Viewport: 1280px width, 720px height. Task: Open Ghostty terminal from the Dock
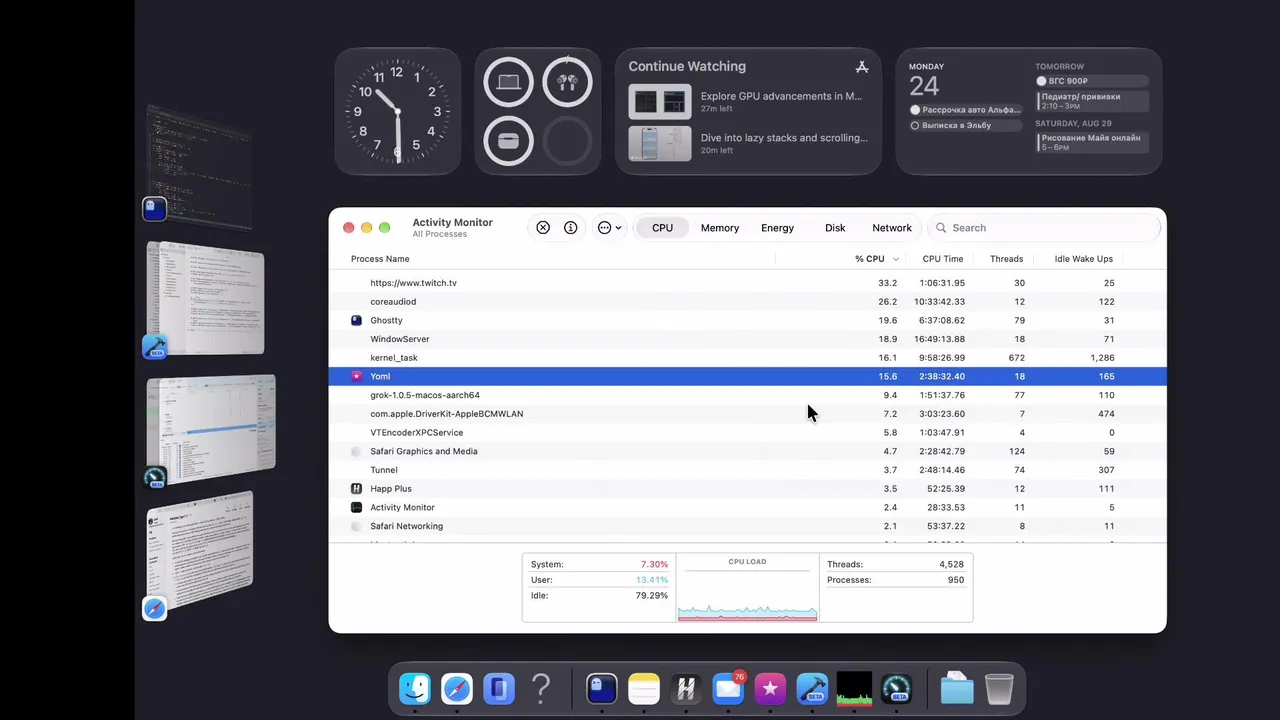(x=601, y=689)
